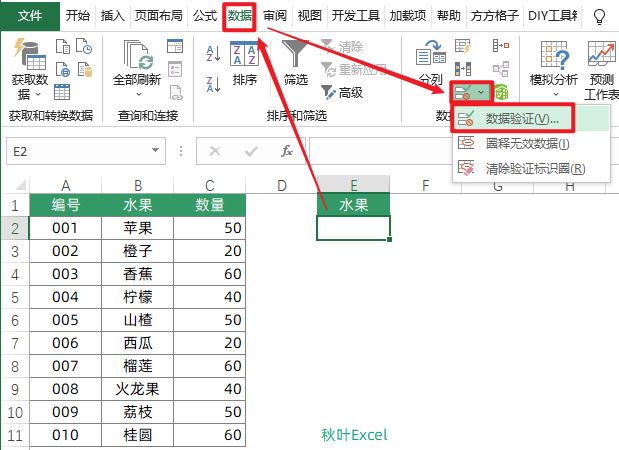Click the Flash Fill icon with lightning bolt
The image size is (619, 450).
click(x=462, y=46)
